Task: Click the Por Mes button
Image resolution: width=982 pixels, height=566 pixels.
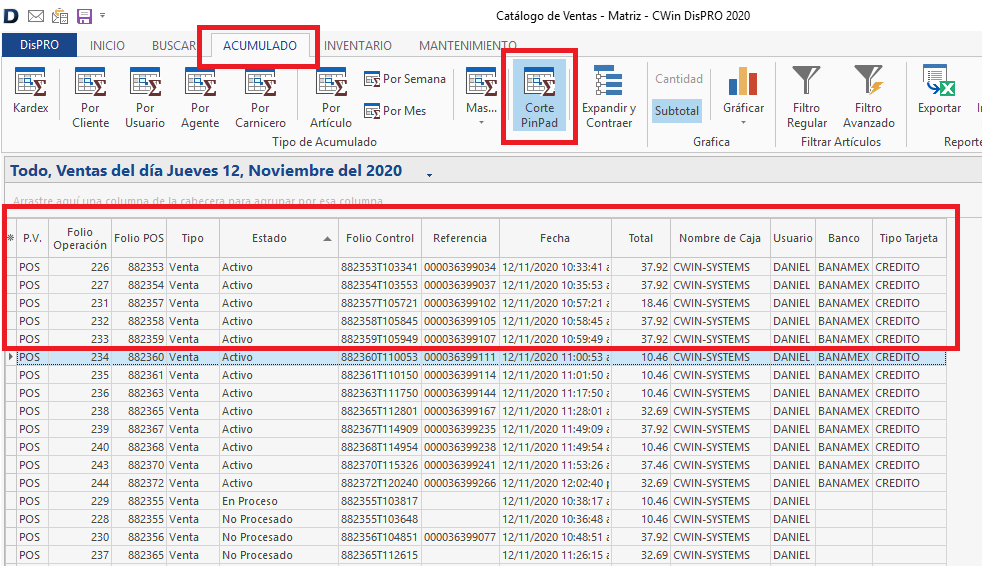Action: click(x=394, y=111)
